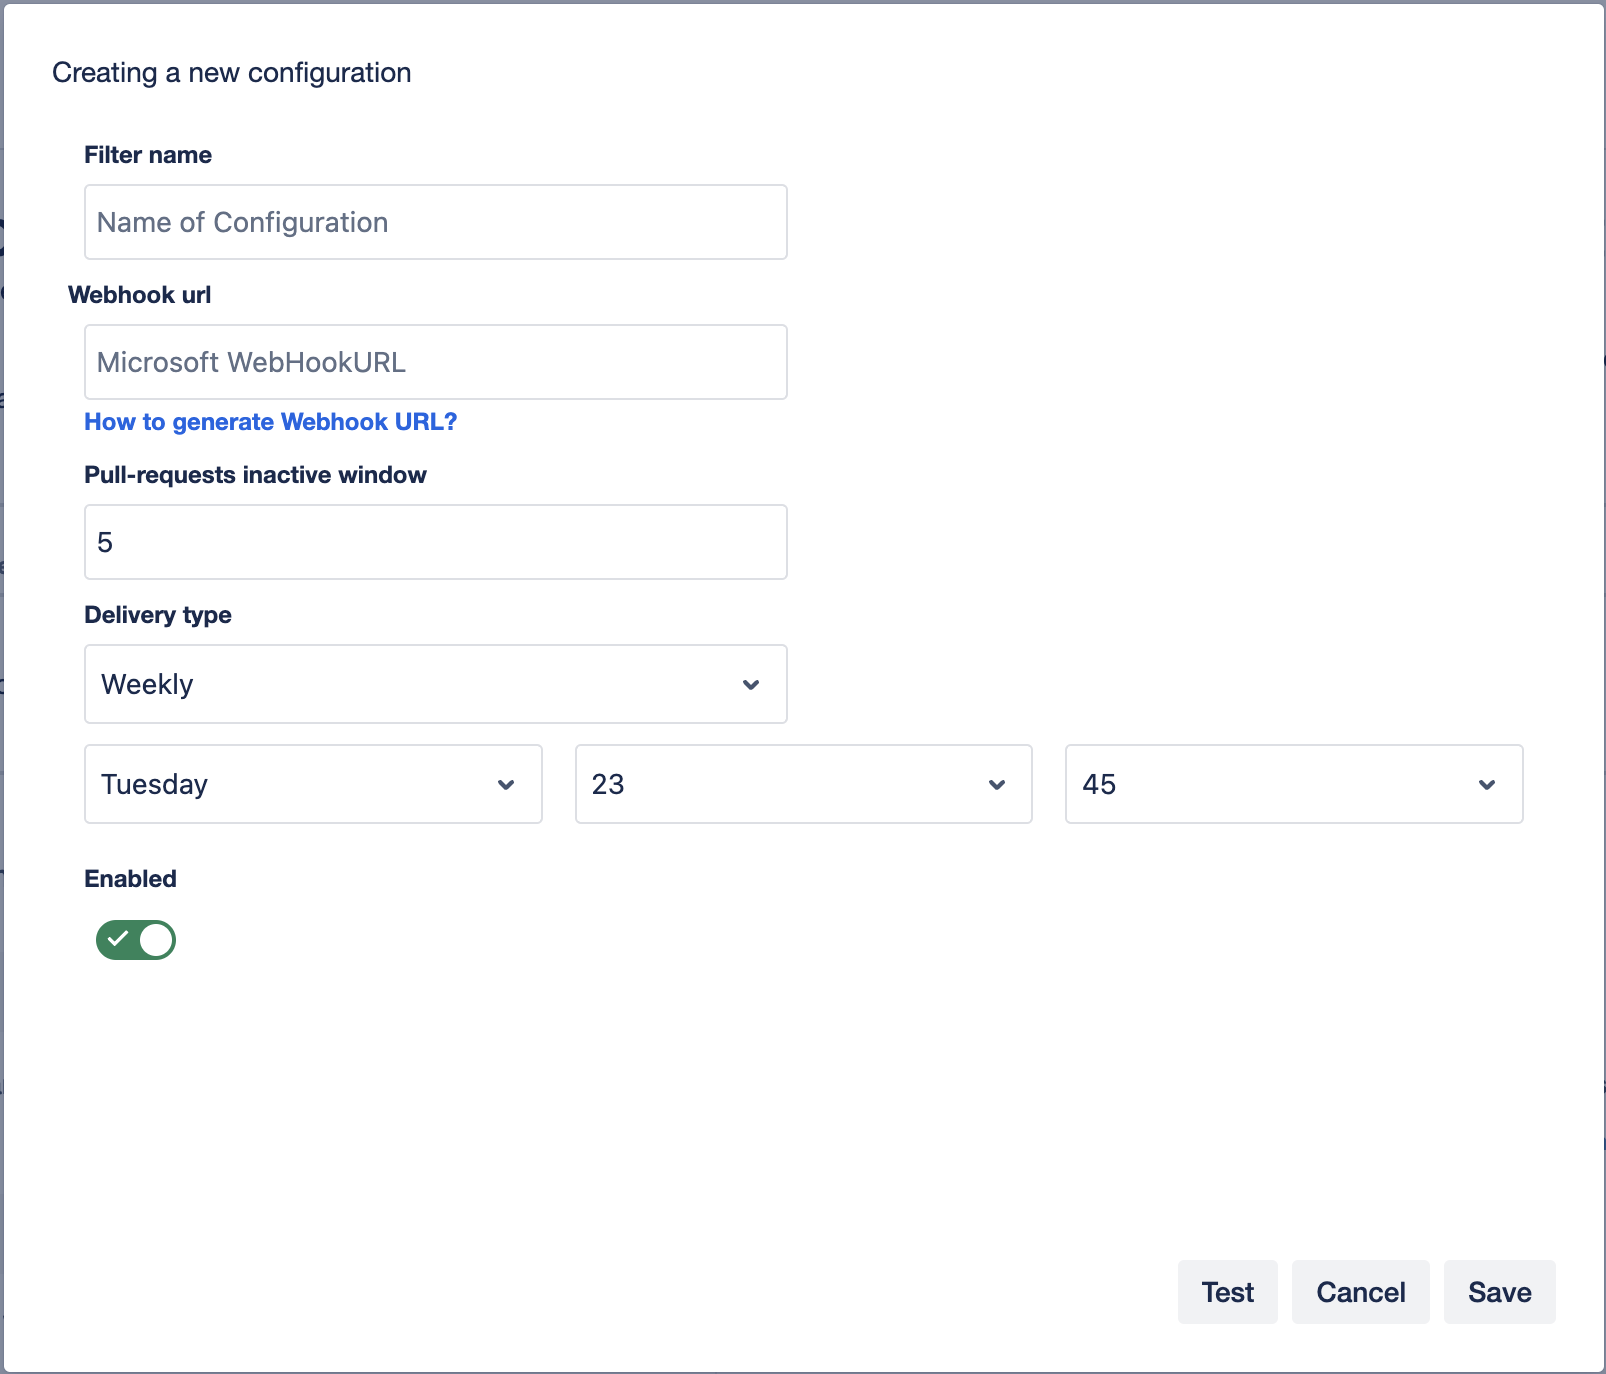Click the chevron arrow beside hour 23

click(996, 785)
